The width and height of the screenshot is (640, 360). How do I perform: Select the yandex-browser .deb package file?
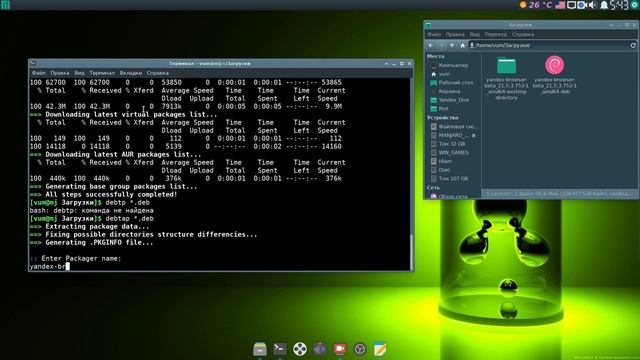click(x=554, y=75)
